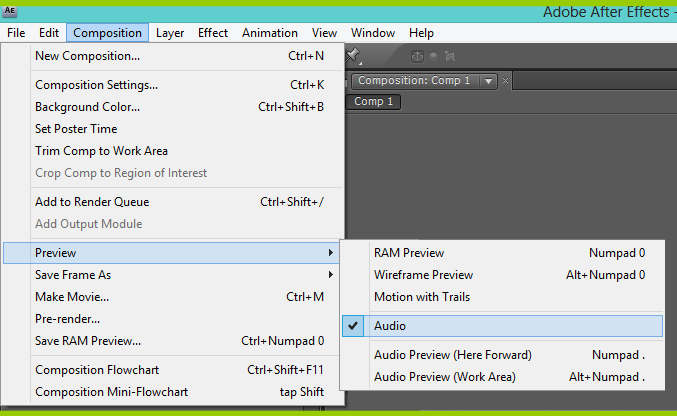
Task: Open Composition Mini-Flowchart
Action: tap(174, 392)
